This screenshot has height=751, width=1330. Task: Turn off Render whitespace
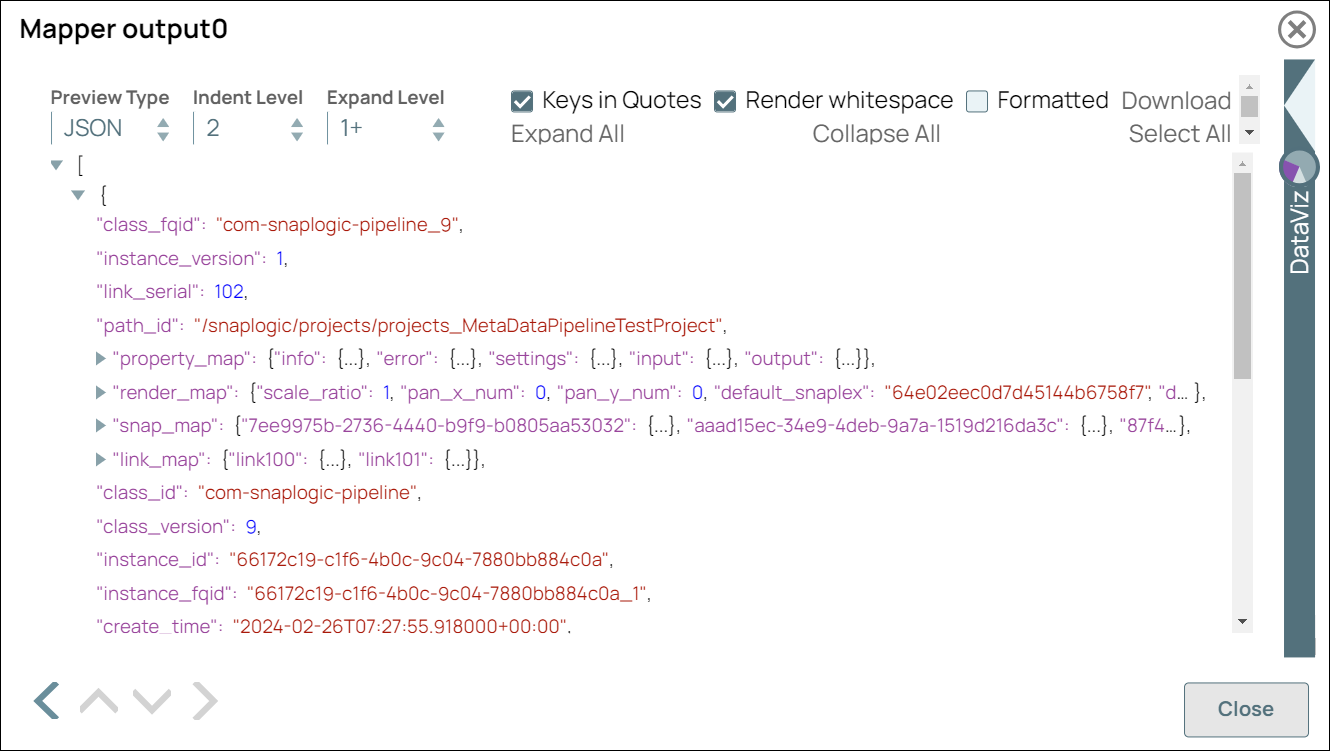(725, 100)
